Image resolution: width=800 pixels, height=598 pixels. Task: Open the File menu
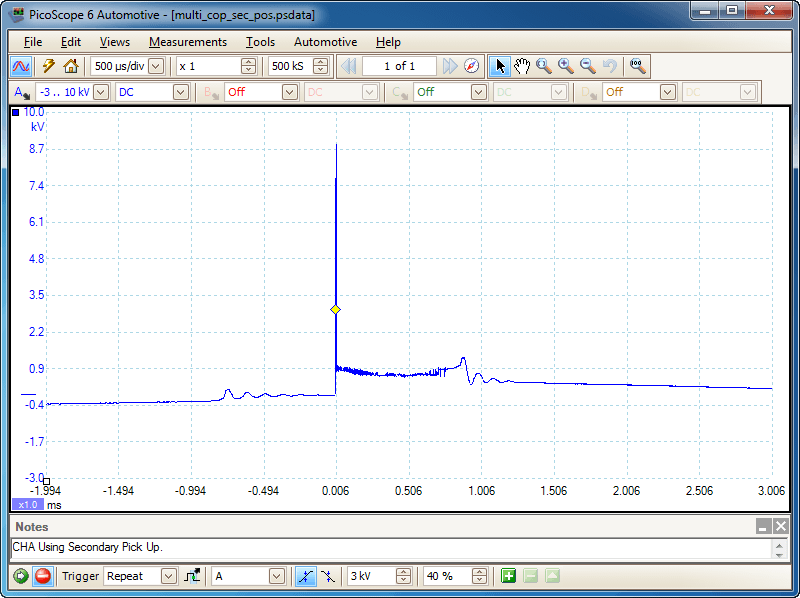[x=33, y=42]
